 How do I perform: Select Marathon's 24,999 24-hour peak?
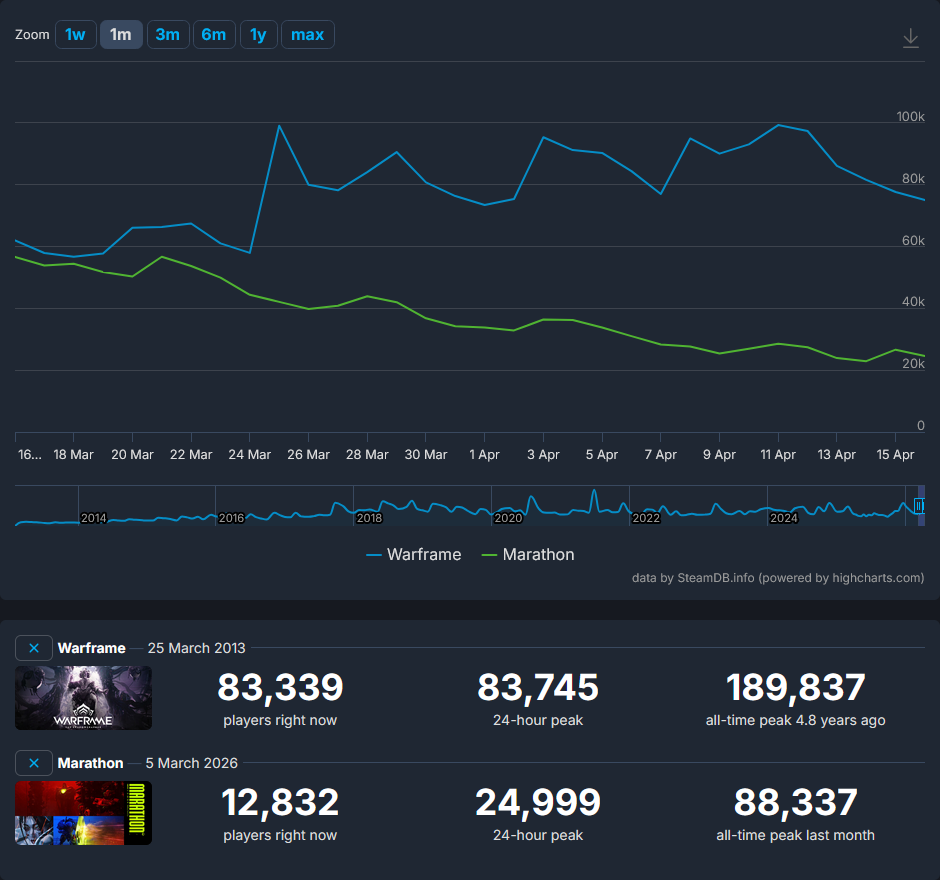coord(538,803)
